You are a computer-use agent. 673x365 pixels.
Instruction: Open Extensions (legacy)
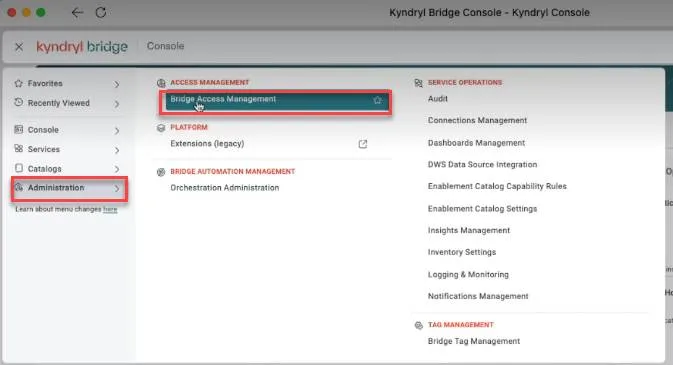point(207,143)
